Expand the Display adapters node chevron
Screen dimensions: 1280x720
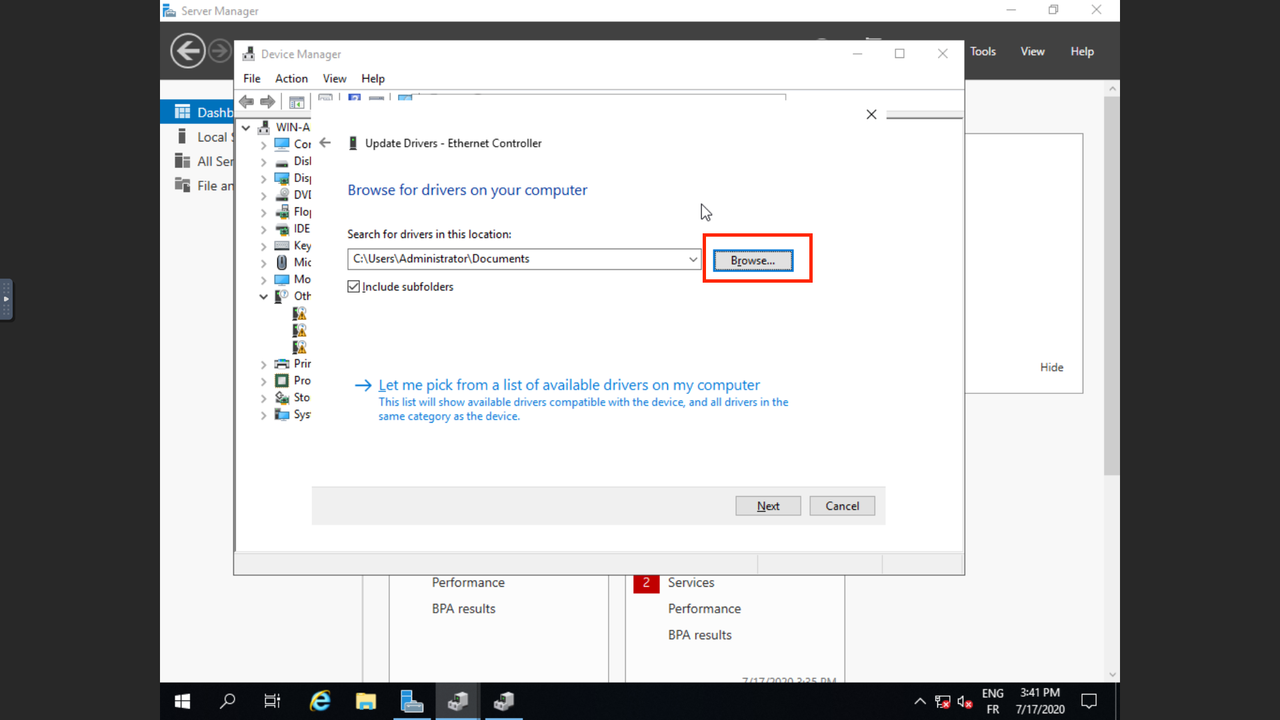(x=264, y=178)
